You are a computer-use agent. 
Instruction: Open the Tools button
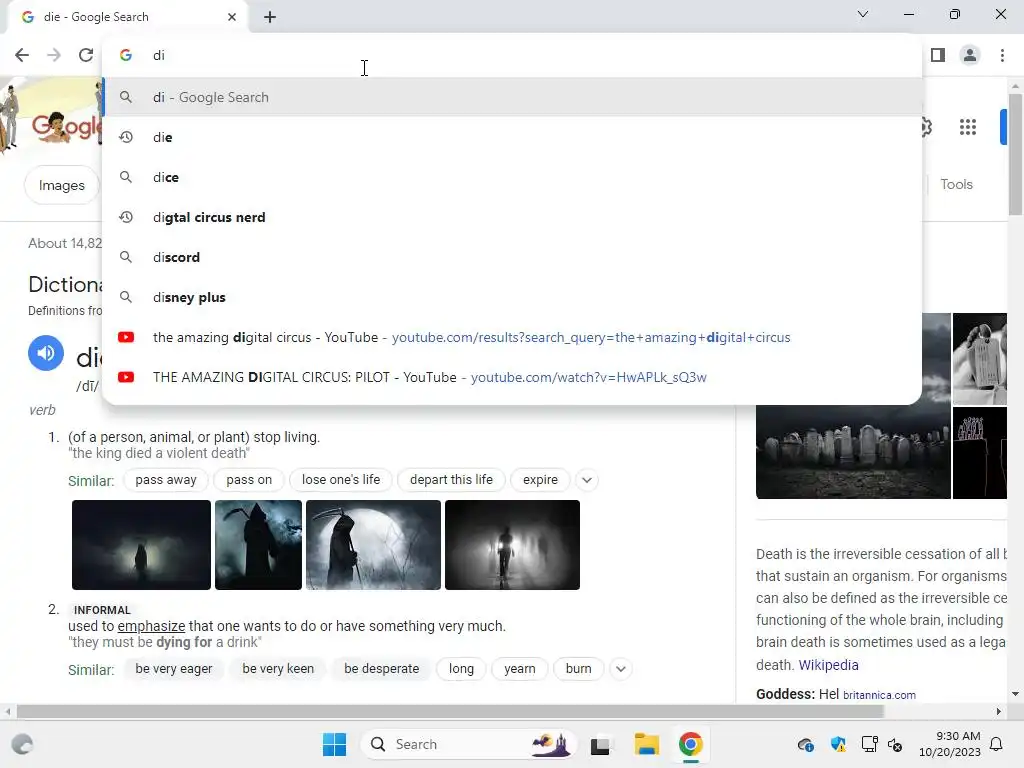(x=956, y=184)
